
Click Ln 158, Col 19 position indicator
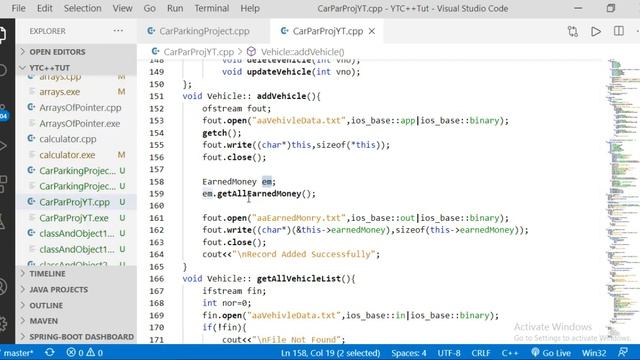(x=330, y=353)
